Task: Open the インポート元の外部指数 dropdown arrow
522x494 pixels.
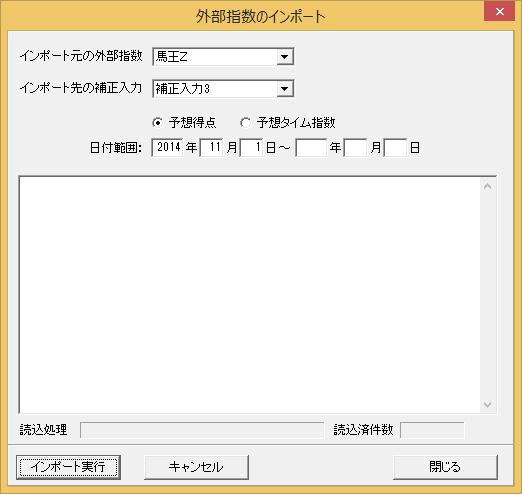Action: point(285,57)
